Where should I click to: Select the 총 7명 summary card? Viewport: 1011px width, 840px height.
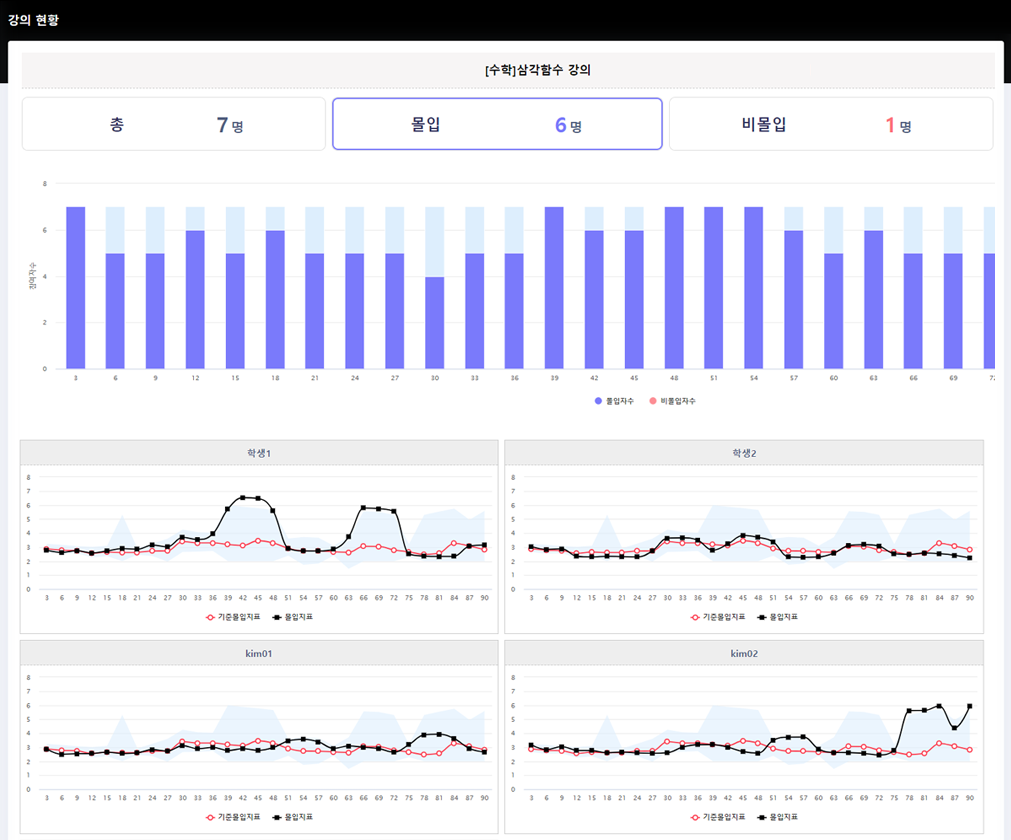tap(174, 124)
